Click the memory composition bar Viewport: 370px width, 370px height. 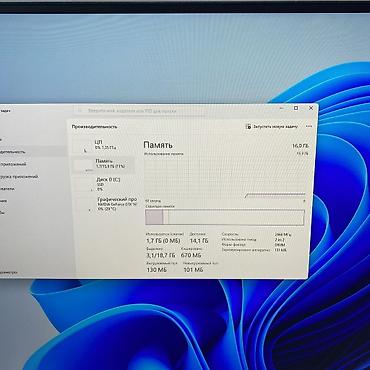[225, 217]
